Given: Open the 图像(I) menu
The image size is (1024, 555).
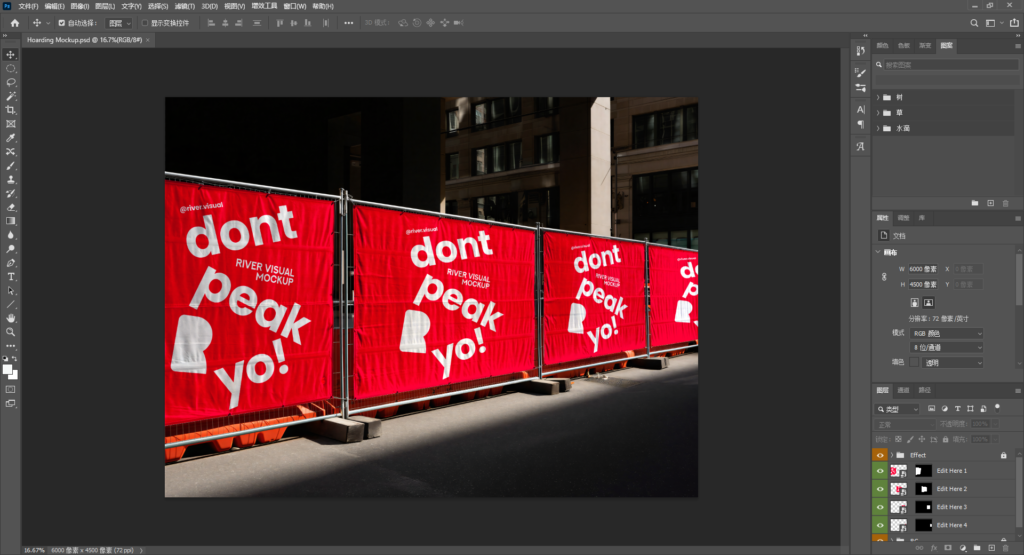Looking at the screenshot, I should pos(80,6).
